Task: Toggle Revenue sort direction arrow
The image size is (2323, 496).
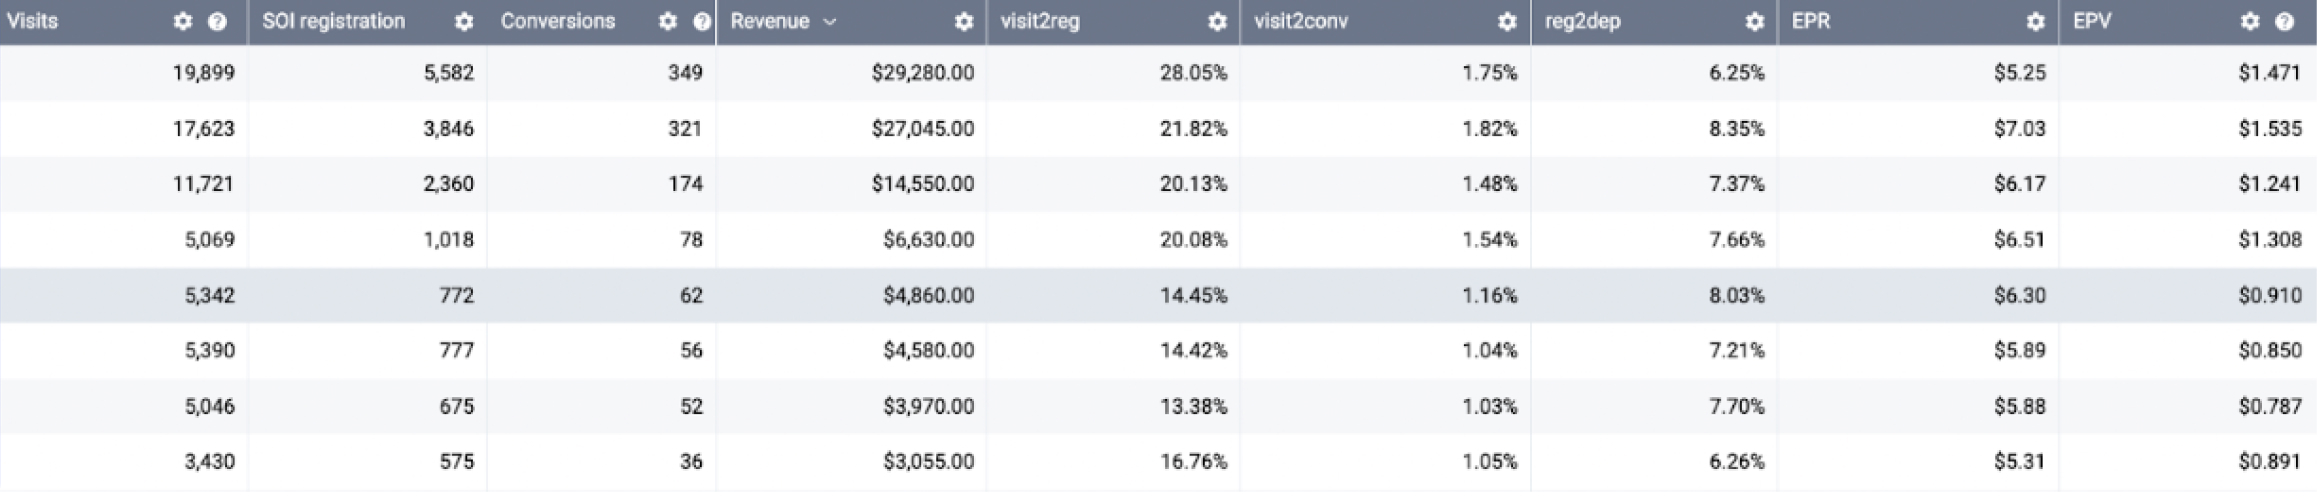Action: coord(830,22)
